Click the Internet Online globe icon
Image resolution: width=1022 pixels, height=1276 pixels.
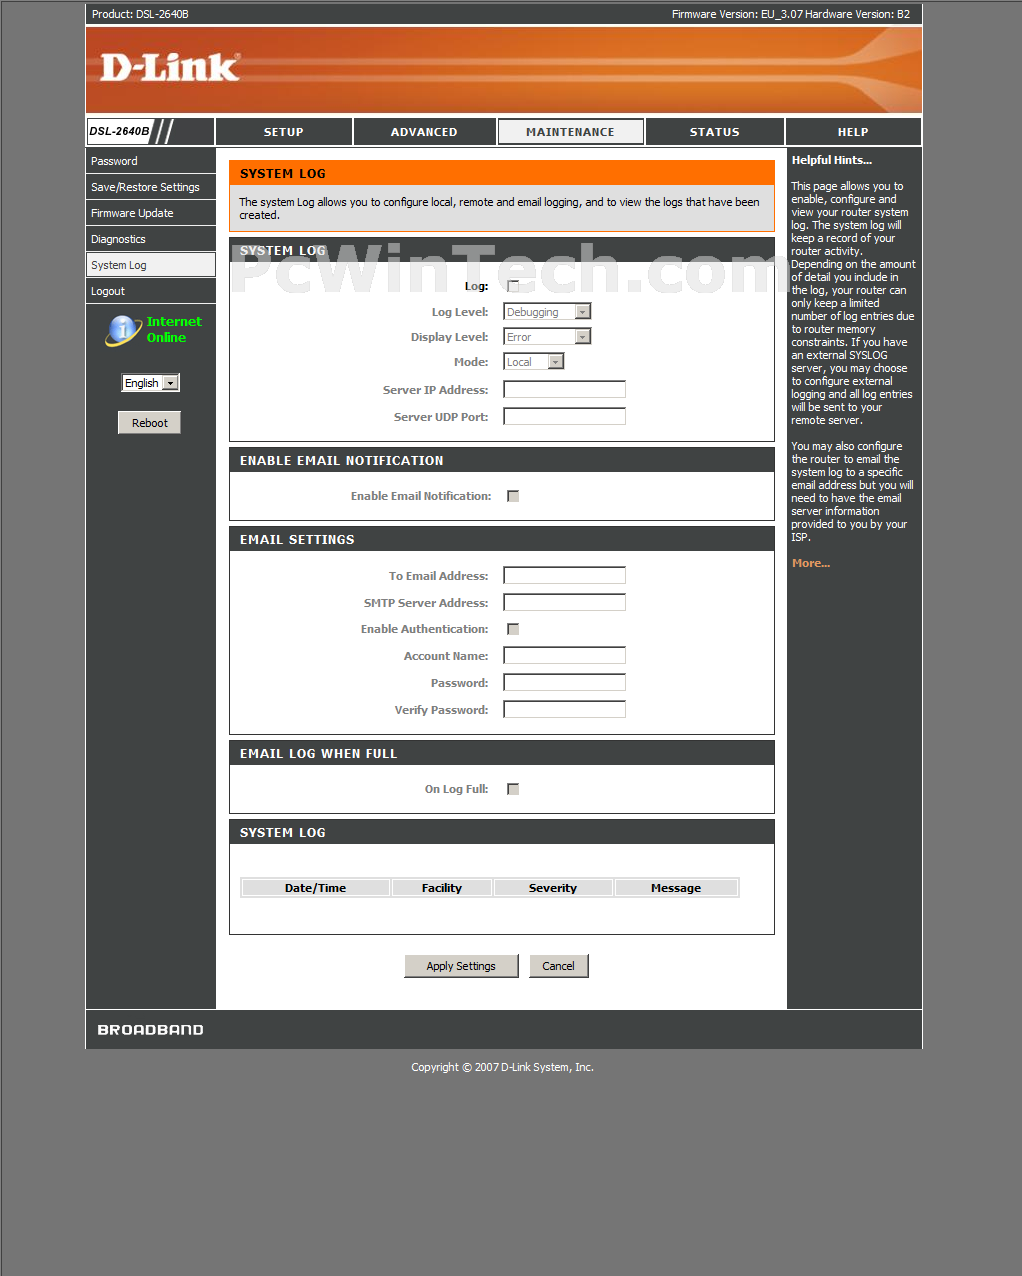[123, 330]
